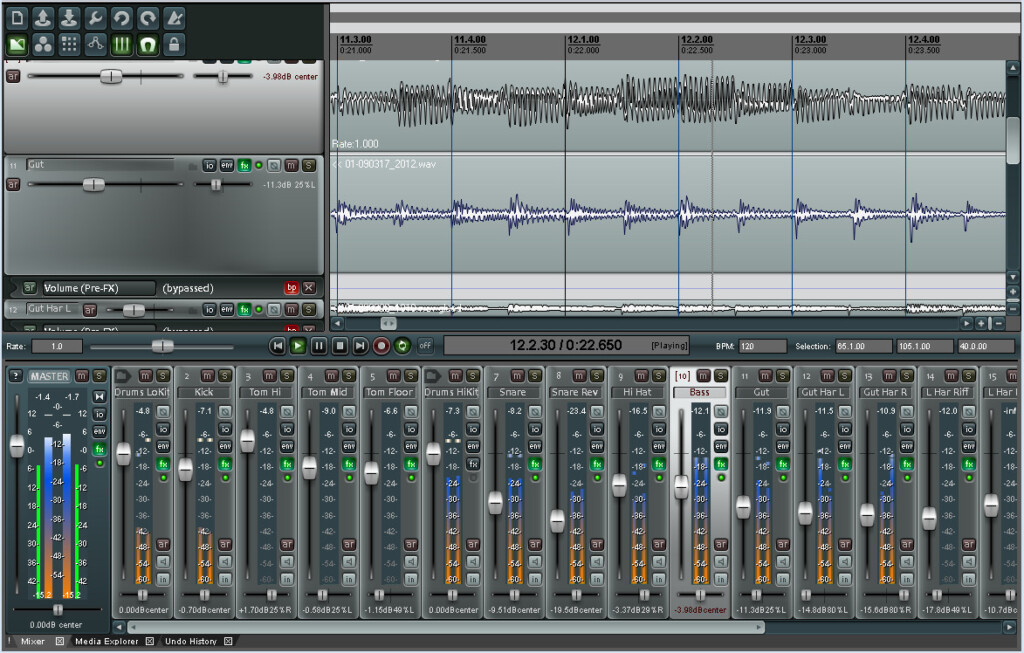Click the Stop button in transport

(x=339, y=346)
